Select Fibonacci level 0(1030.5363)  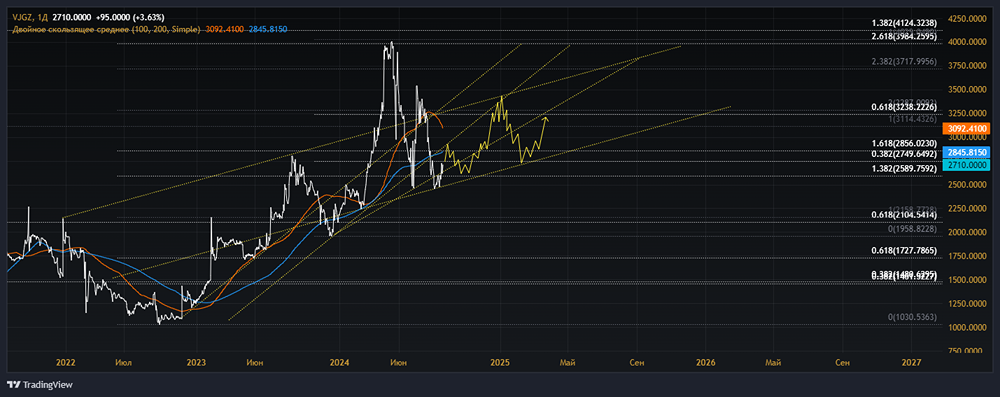click(913, 317)
